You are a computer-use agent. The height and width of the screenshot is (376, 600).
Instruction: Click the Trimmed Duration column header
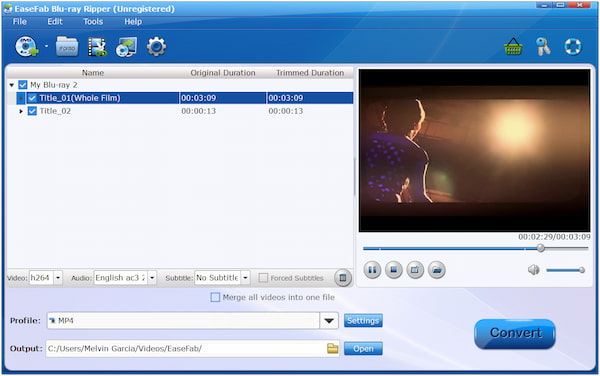coord(310,73)
